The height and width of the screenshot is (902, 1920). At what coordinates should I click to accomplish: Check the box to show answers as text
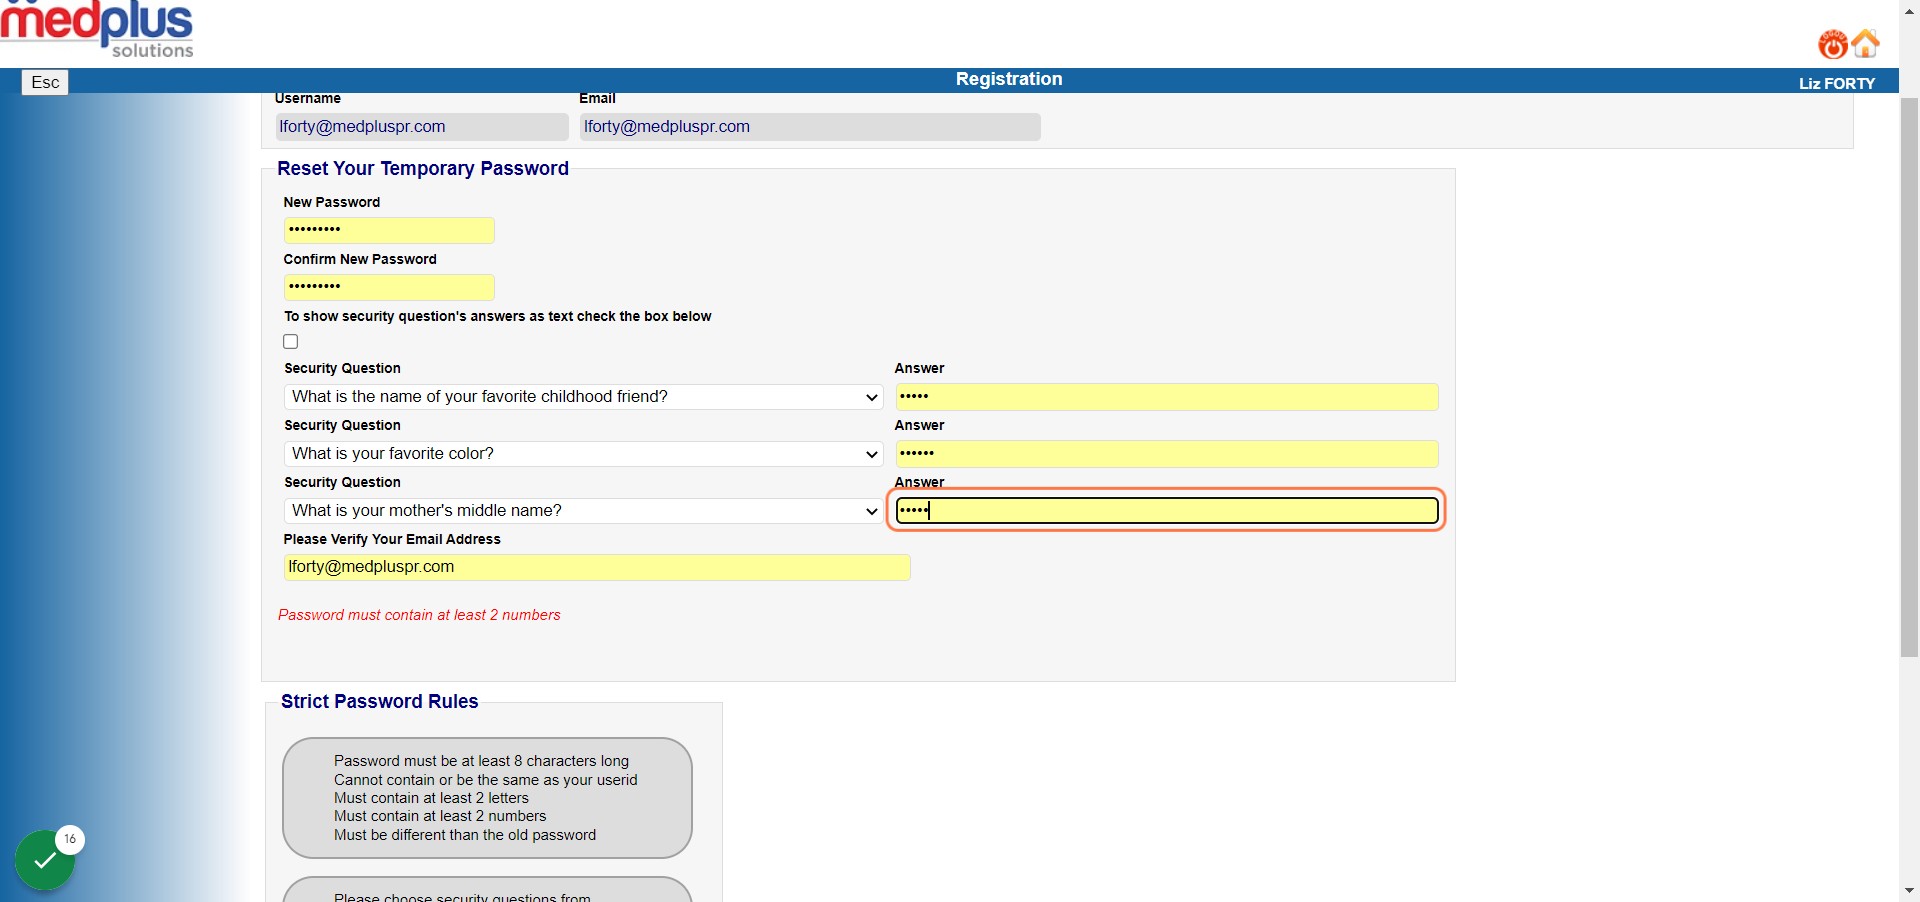(x=291, y=342)
